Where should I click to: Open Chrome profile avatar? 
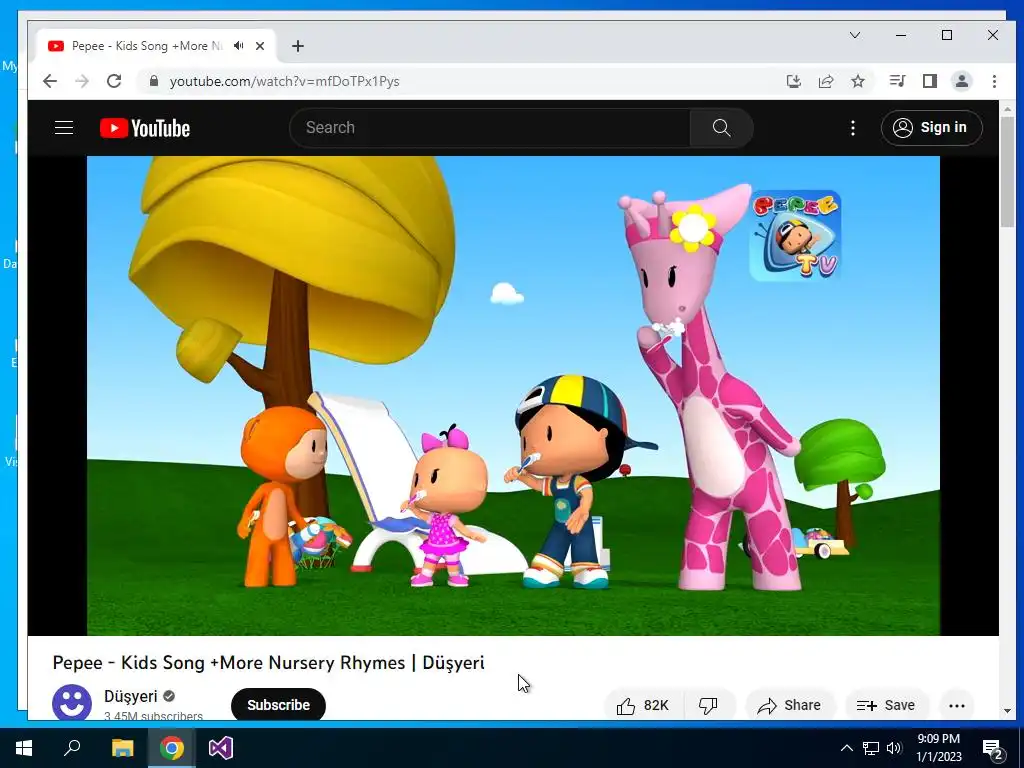click(x=961, y=81)
